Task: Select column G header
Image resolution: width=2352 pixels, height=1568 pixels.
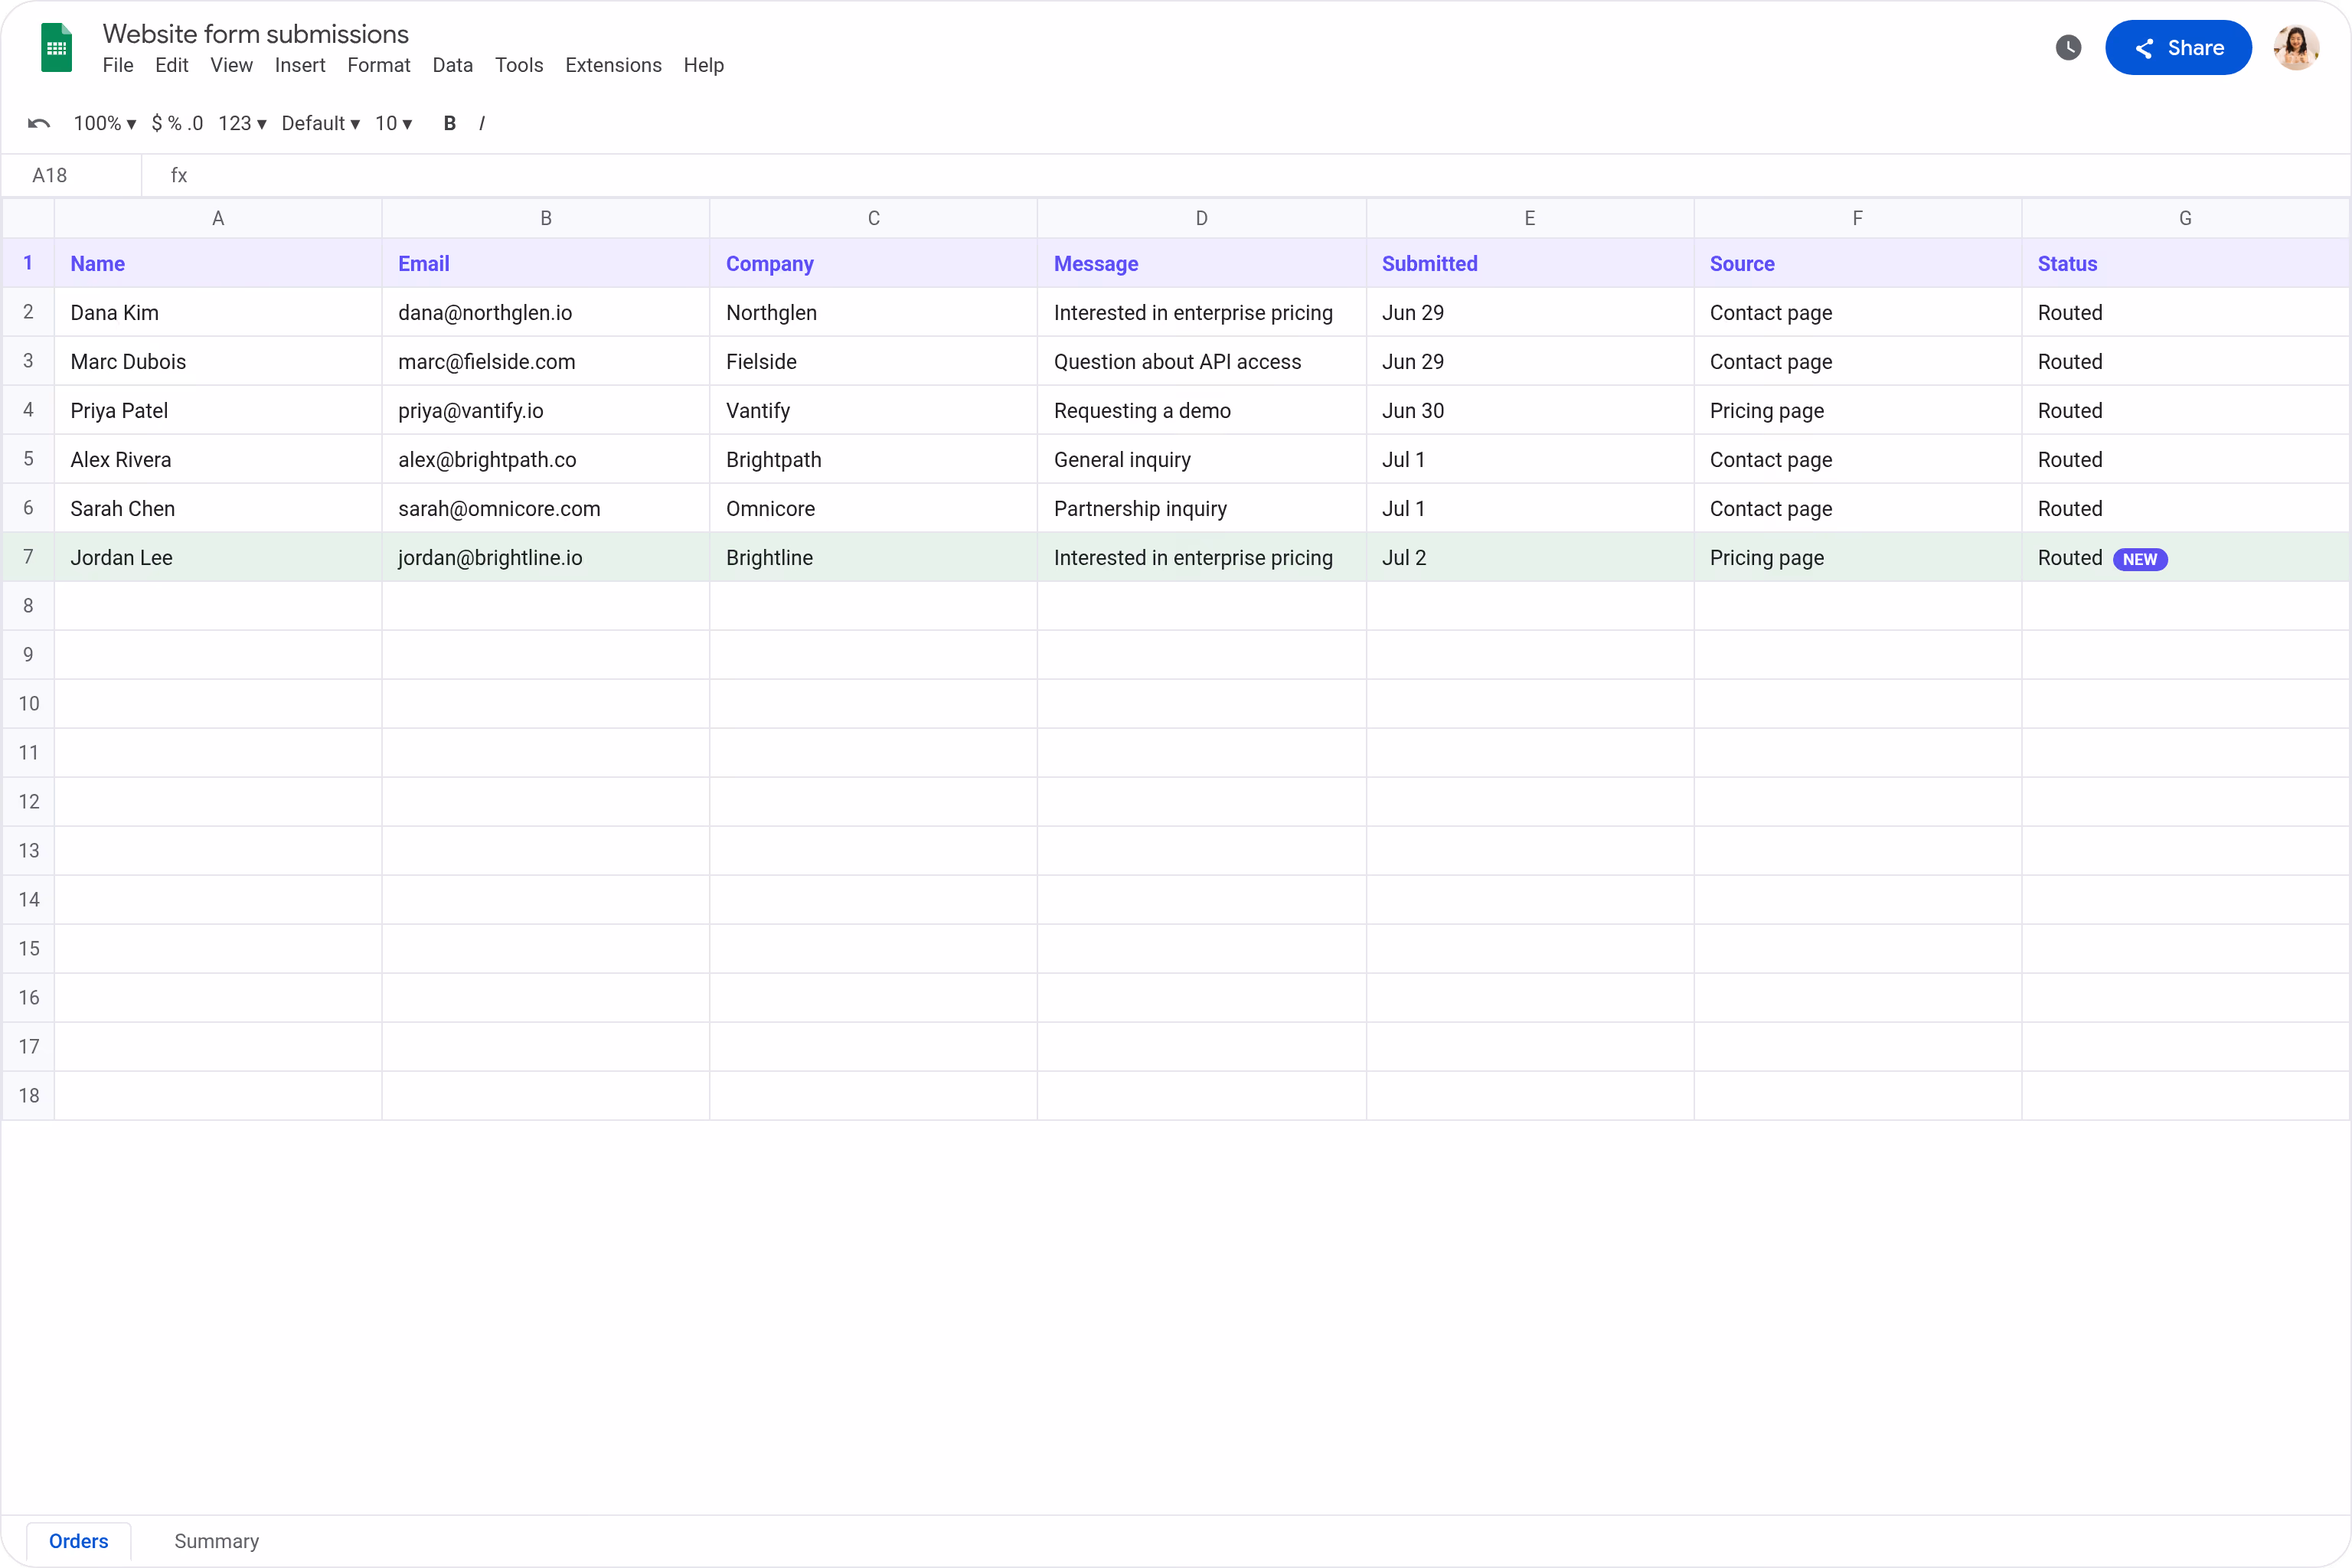Action: point(2186,218)
